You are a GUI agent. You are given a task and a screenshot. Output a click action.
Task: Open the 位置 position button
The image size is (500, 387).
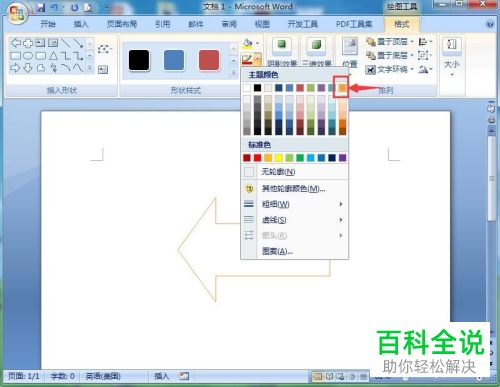[350, 52]
